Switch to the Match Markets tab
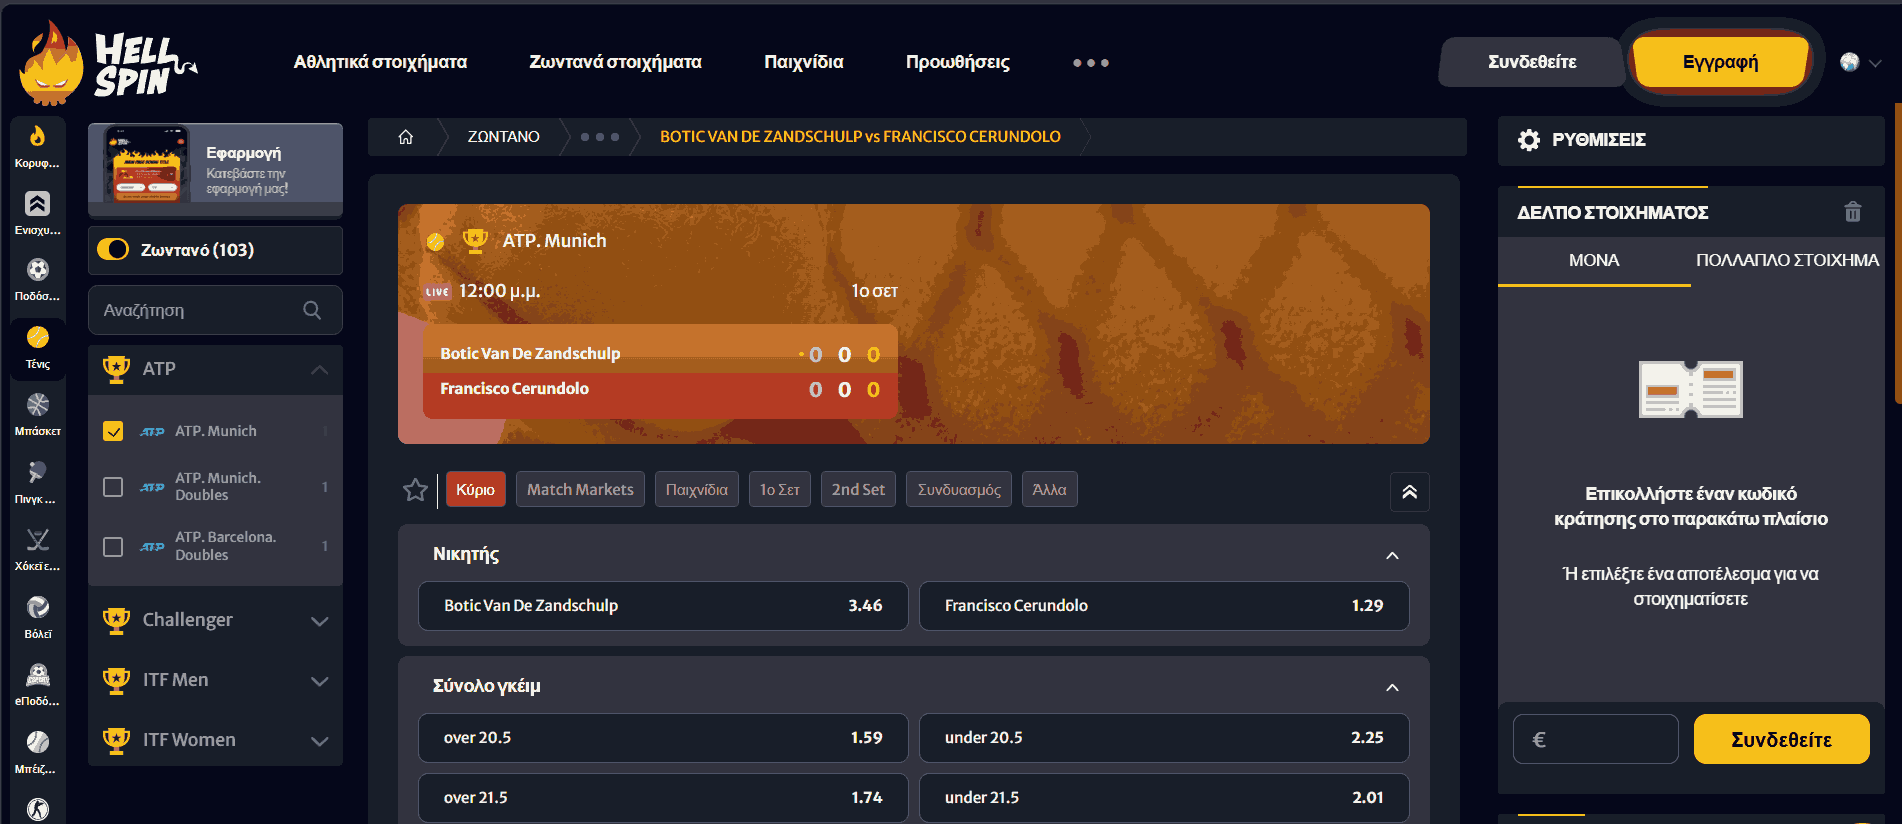The height and width of the screenshot is (824, 1902). (x=580, y=490)
